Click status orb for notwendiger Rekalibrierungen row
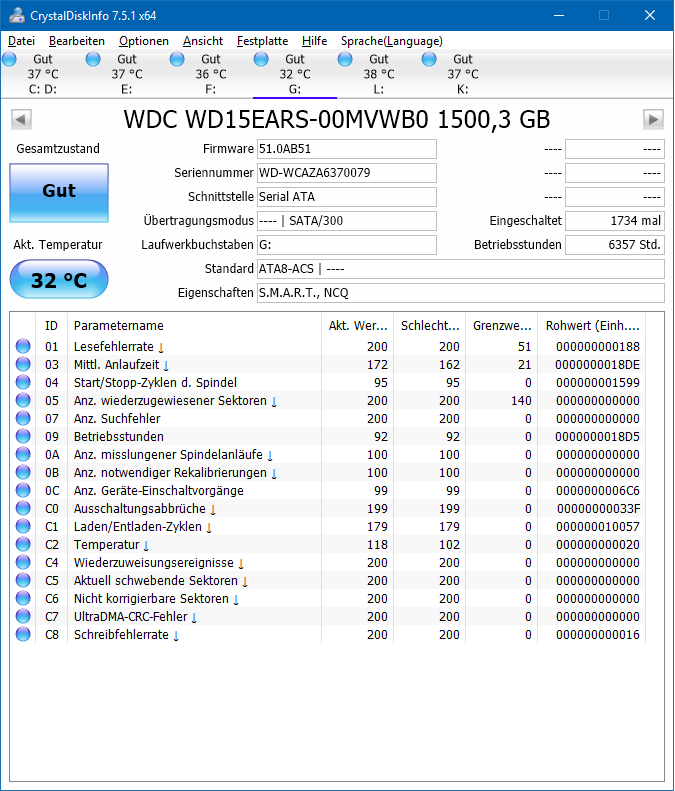Viewport: 675px width, 791px height. click(x=23, y=472)
